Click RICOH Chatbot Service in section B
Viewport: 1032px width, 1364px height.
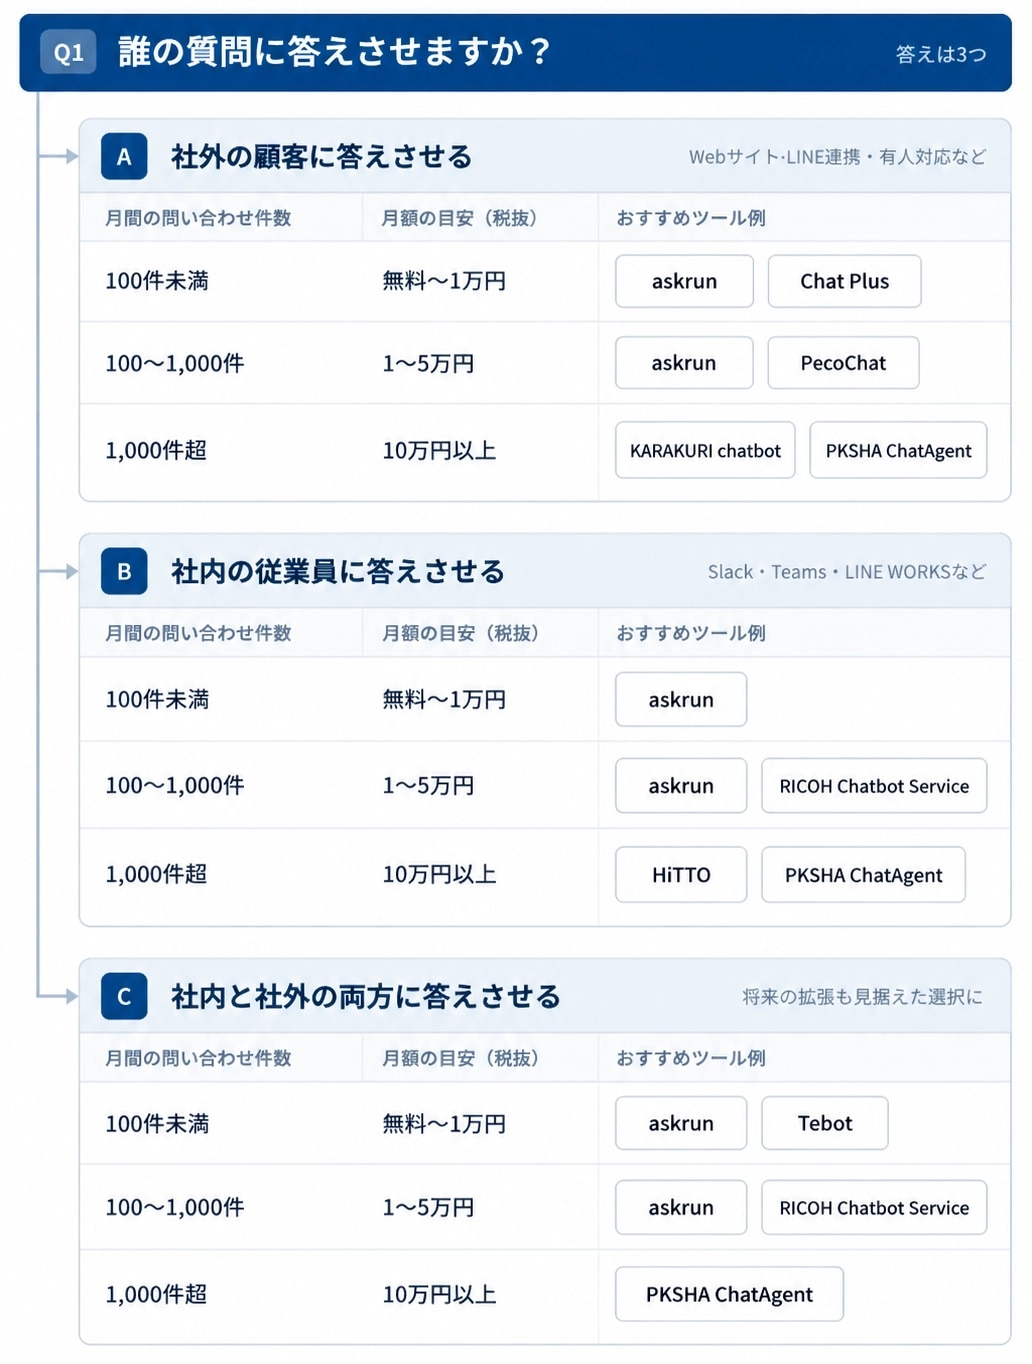(x=874, y=786)
